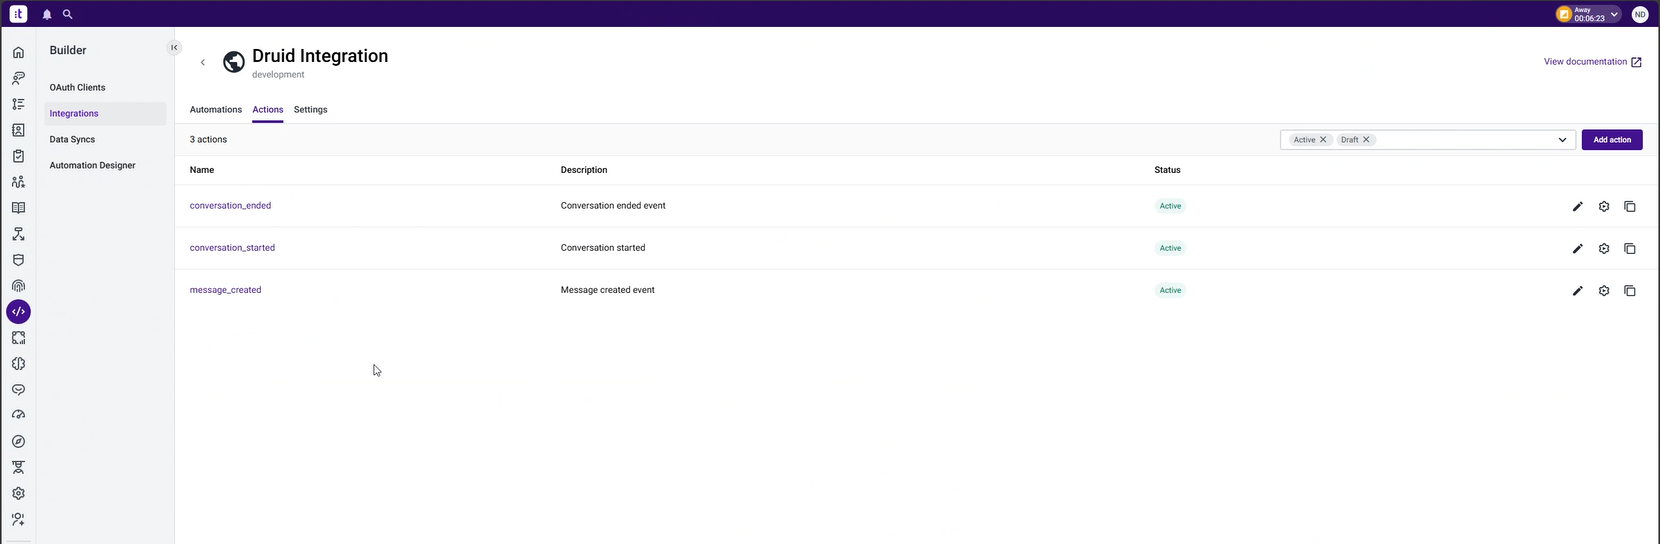The width and height of the screenshot is (1660, 544).
Task: Click the highlighted Builder code icon
Action: [x=18, y=312]
